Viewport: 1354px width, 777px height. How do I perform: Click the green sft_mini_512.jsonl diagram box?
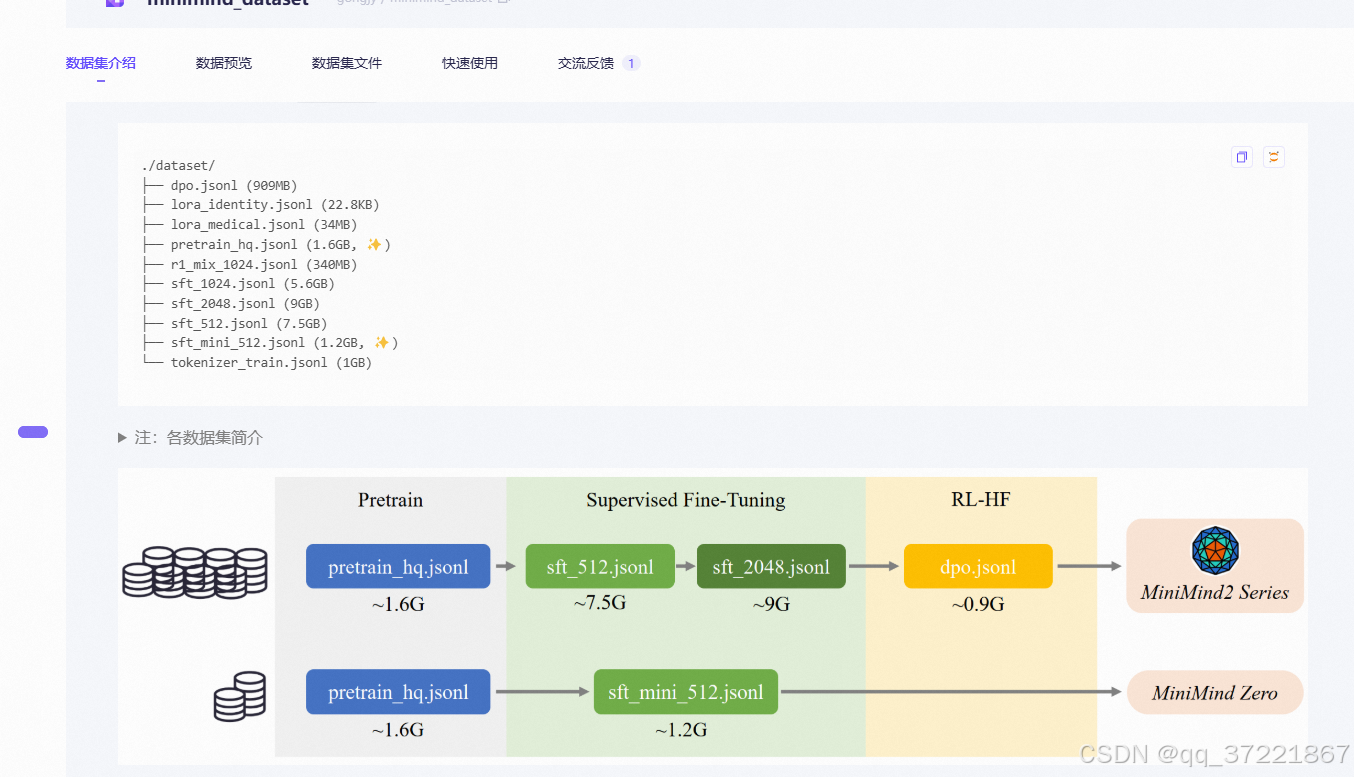[x=686, y=691]
